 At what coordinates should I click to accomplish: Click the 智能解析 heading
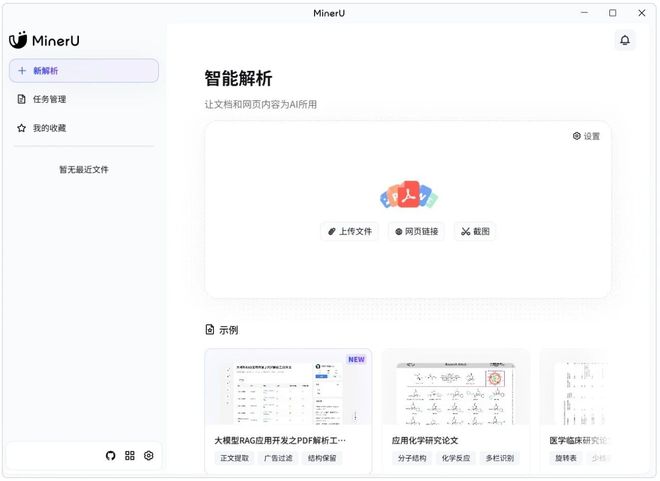(x=238, y=79)
